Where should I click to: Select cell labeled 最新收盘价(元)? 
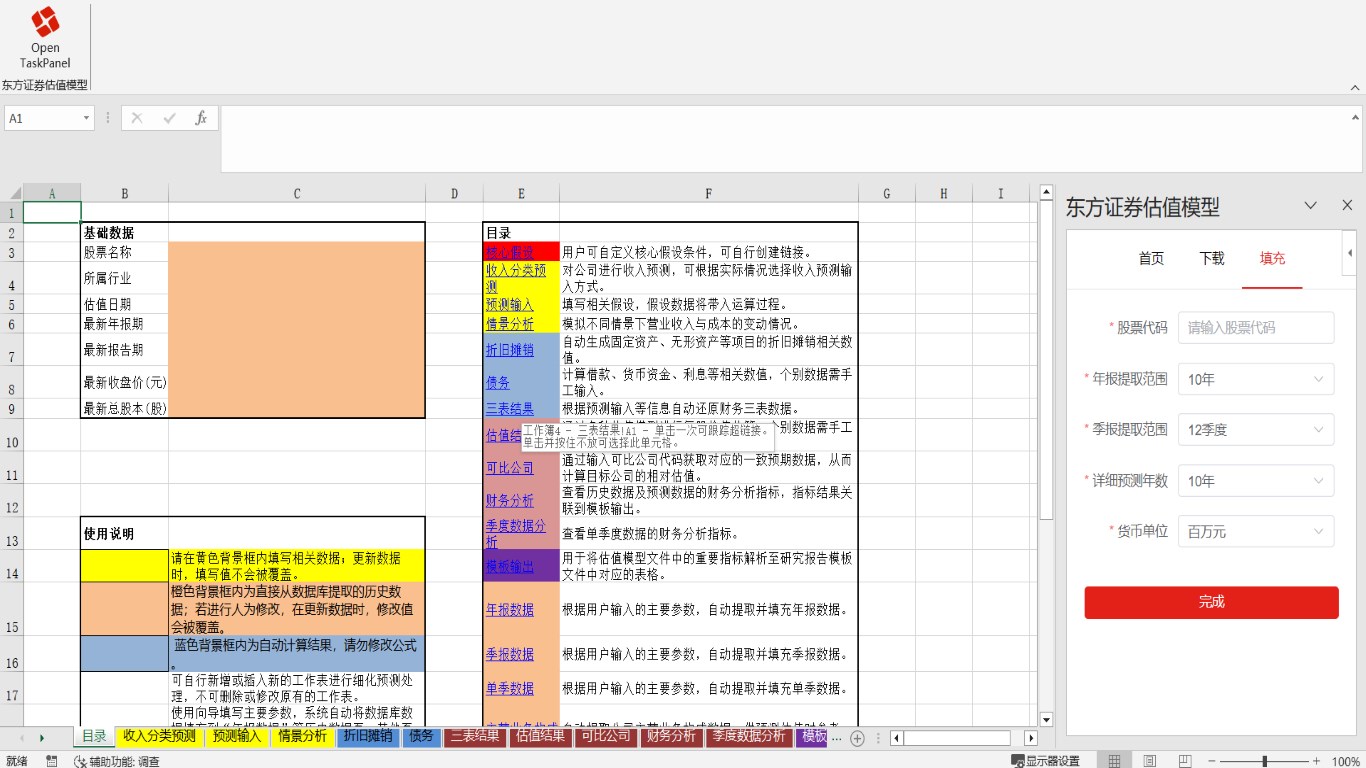[x=125, y=382]
